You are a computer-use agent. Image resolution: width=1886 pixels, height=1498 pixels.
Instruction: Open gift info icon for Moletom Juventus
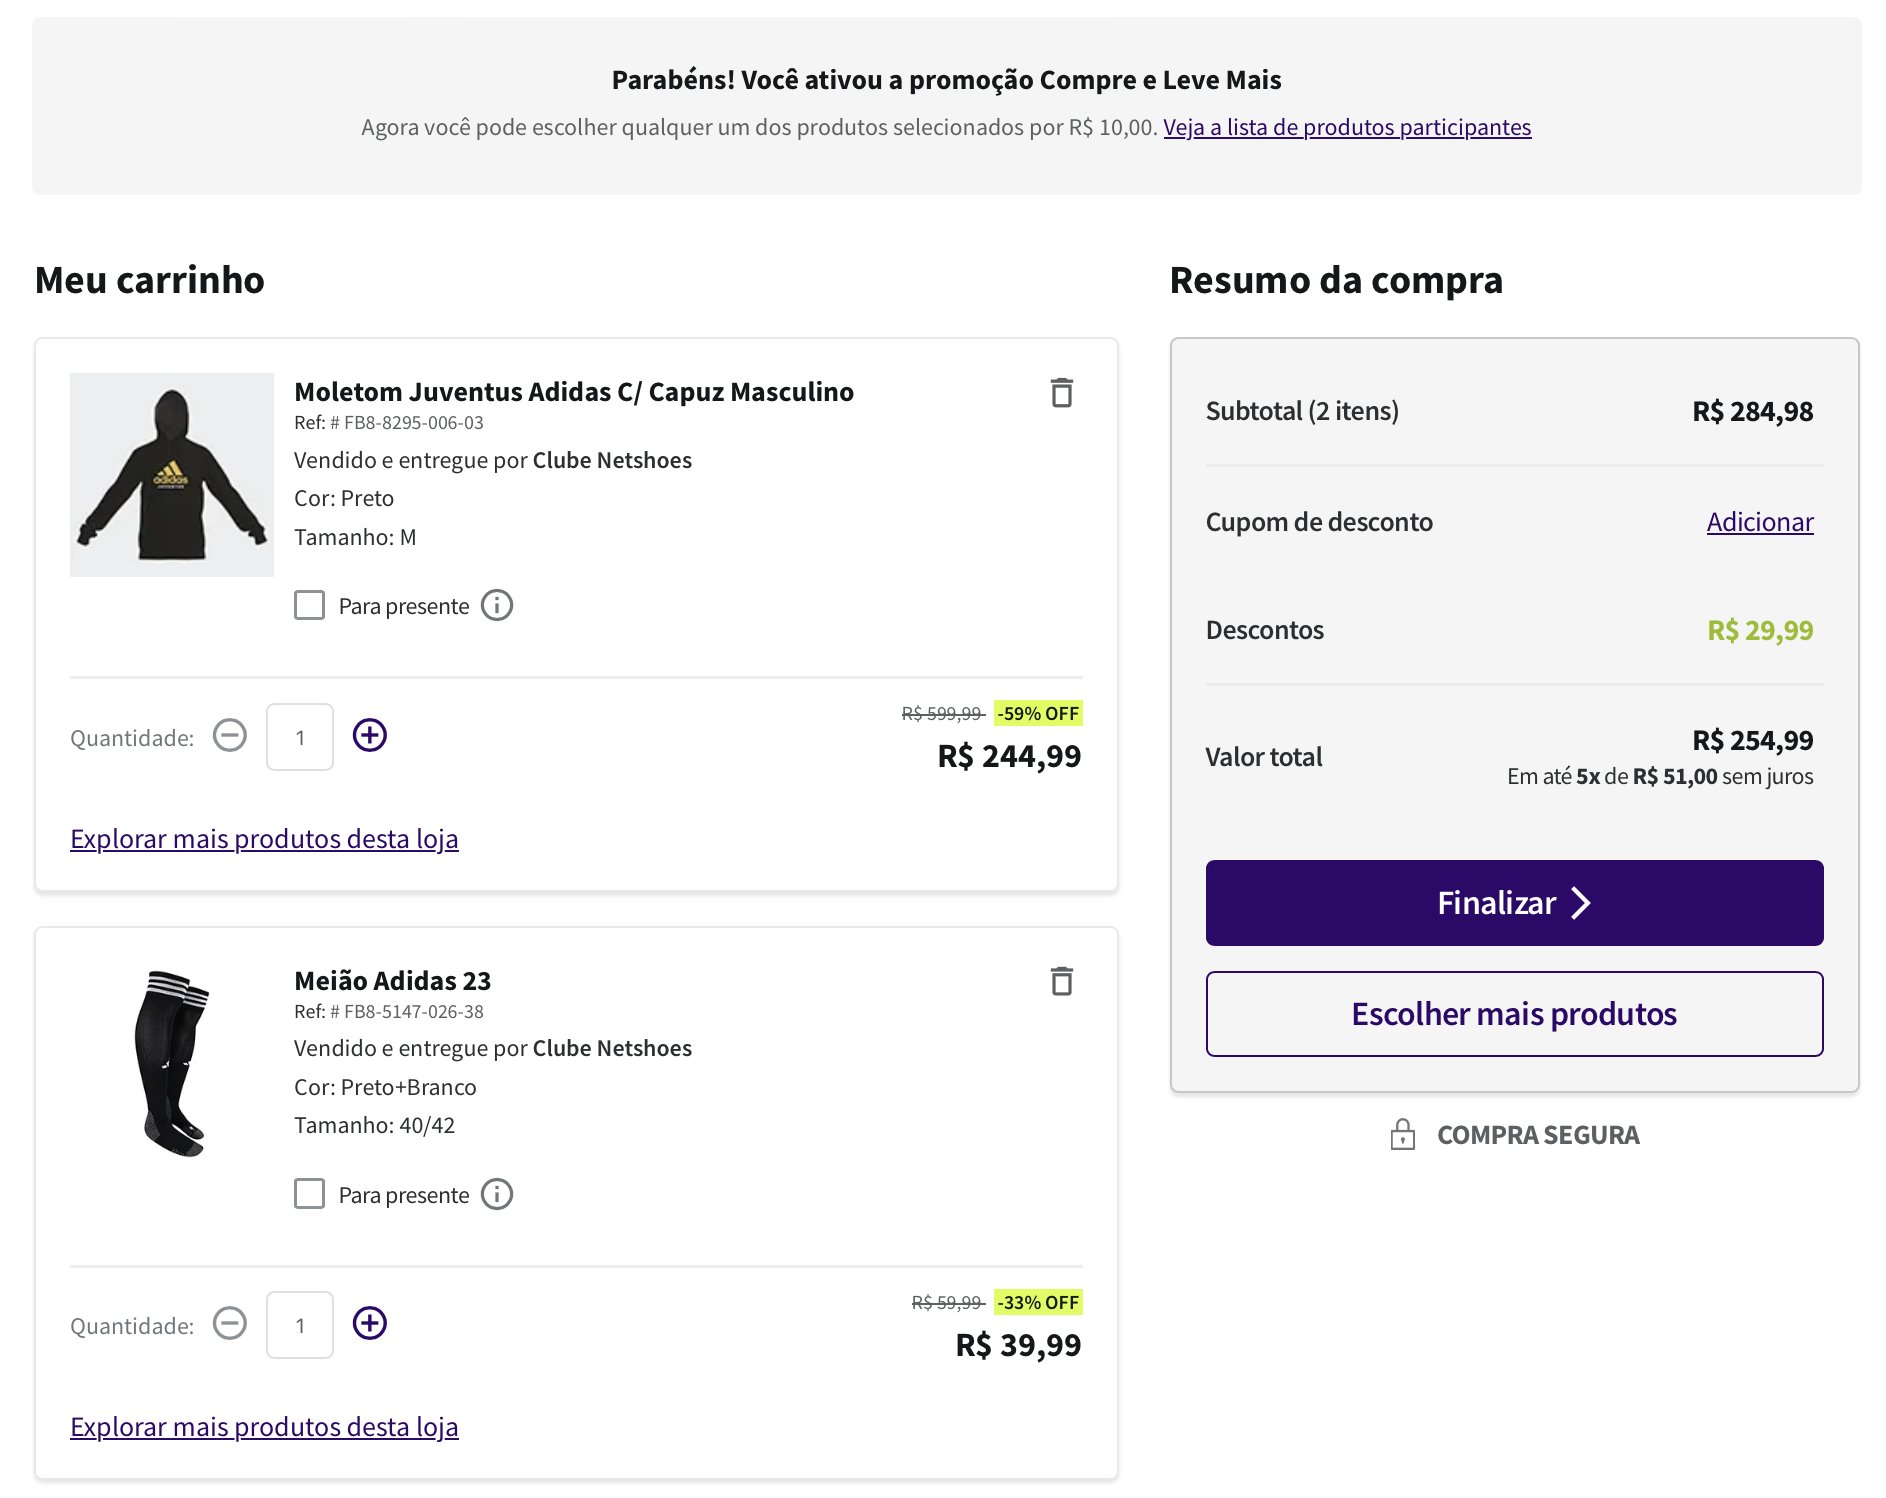point(497,605)
